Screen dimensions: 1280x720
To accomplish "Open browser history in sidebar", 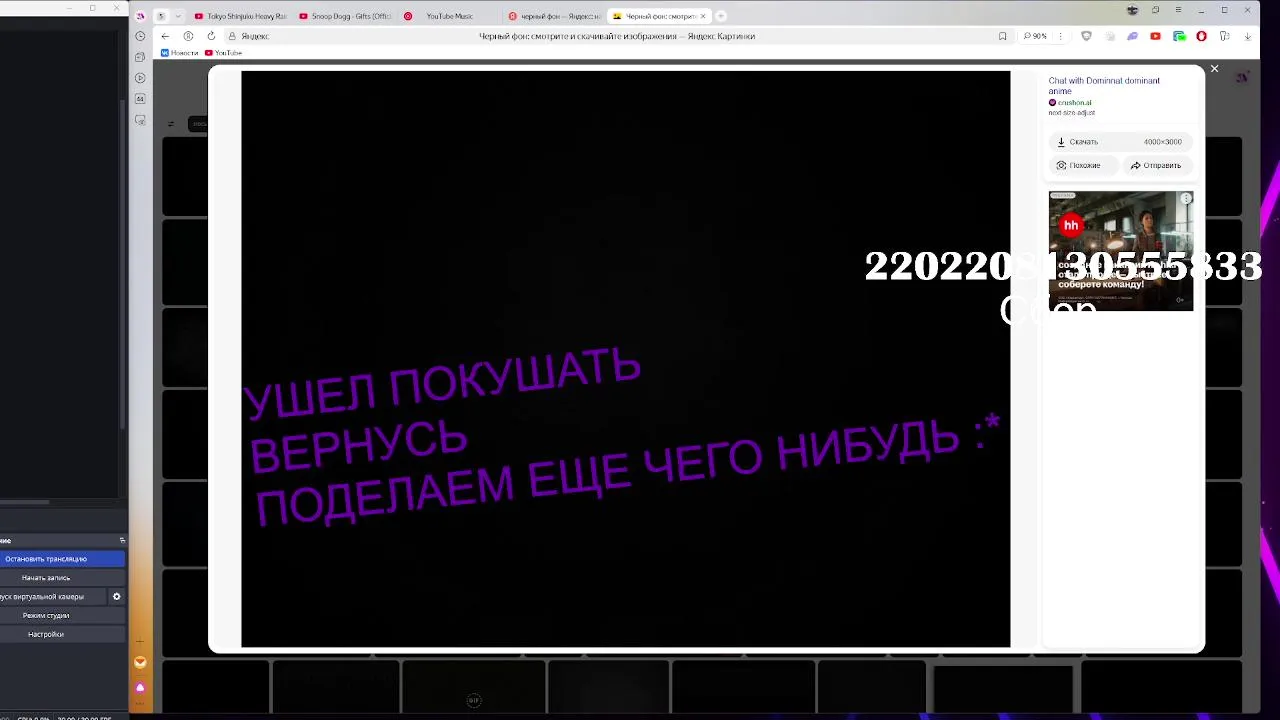I will (x=140, y=36).
